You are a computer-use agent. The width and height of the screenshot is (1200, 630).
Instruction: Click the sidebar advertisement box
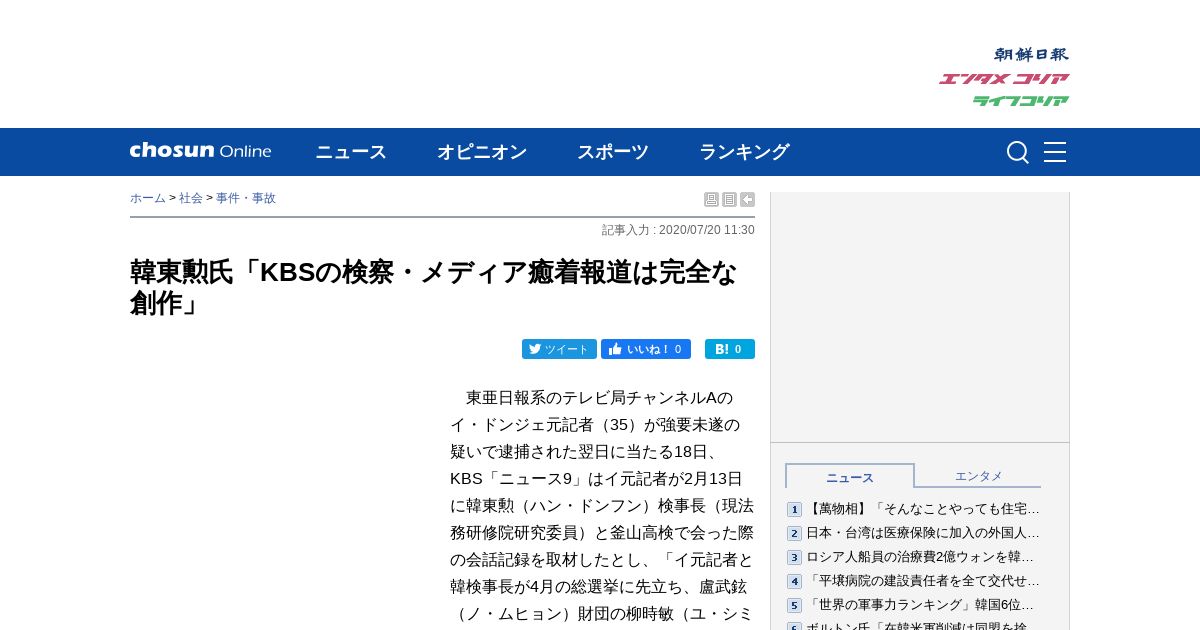click(x=920, y=317)
